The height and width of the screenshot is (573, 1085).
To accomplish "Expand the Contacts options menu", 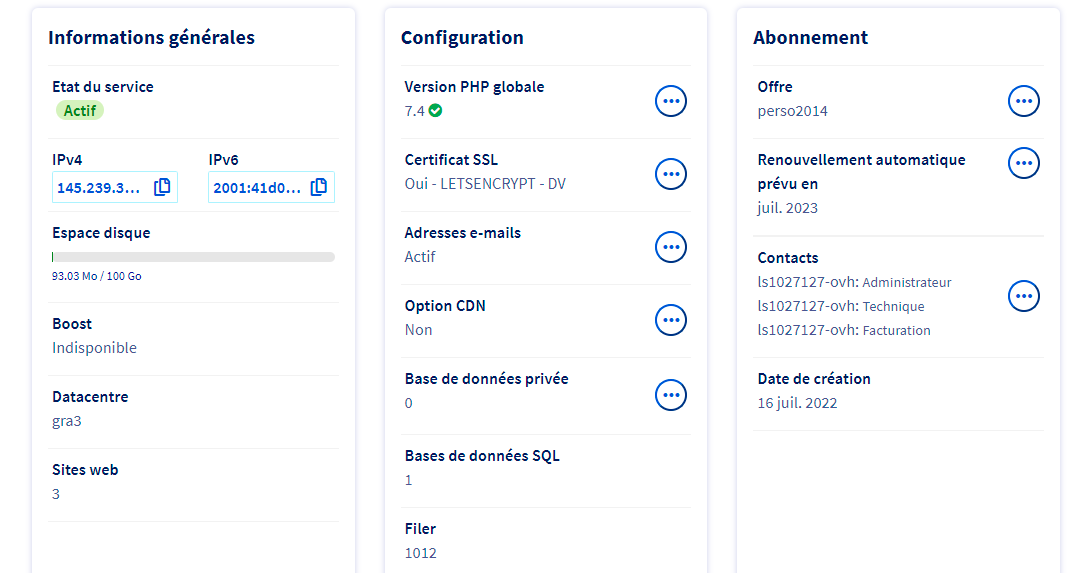I will 1023,296.
